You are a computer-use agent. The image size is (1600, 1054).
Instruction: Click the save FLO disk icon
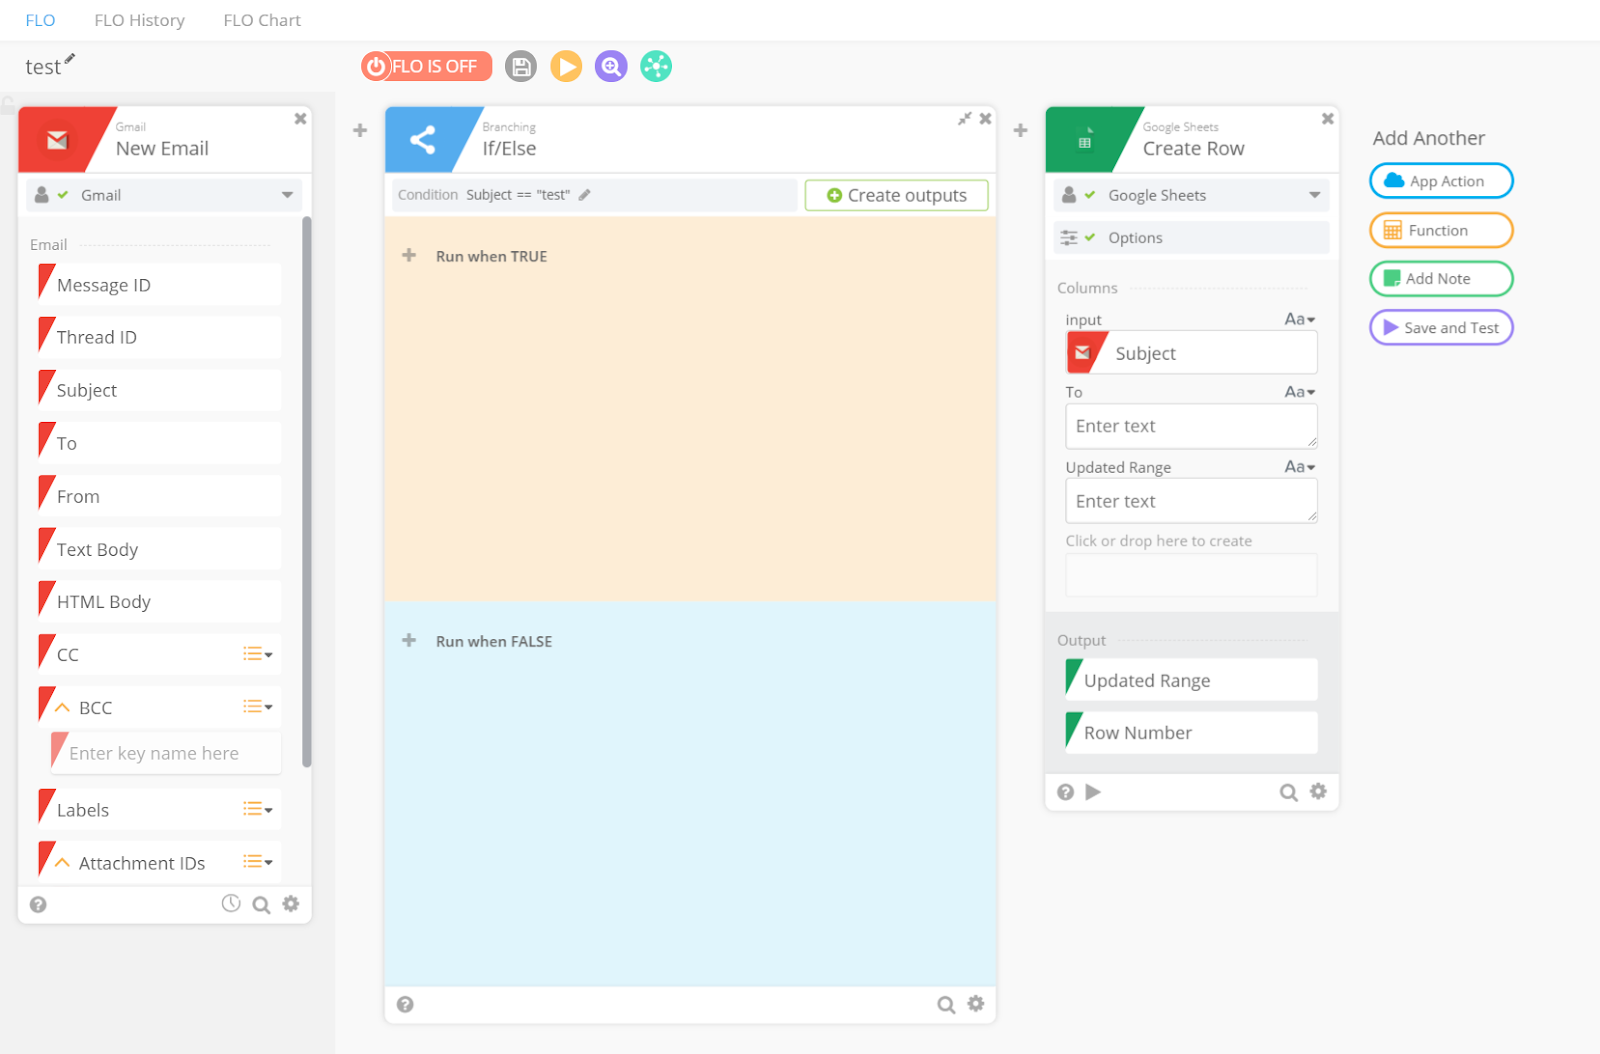(520, 66)
